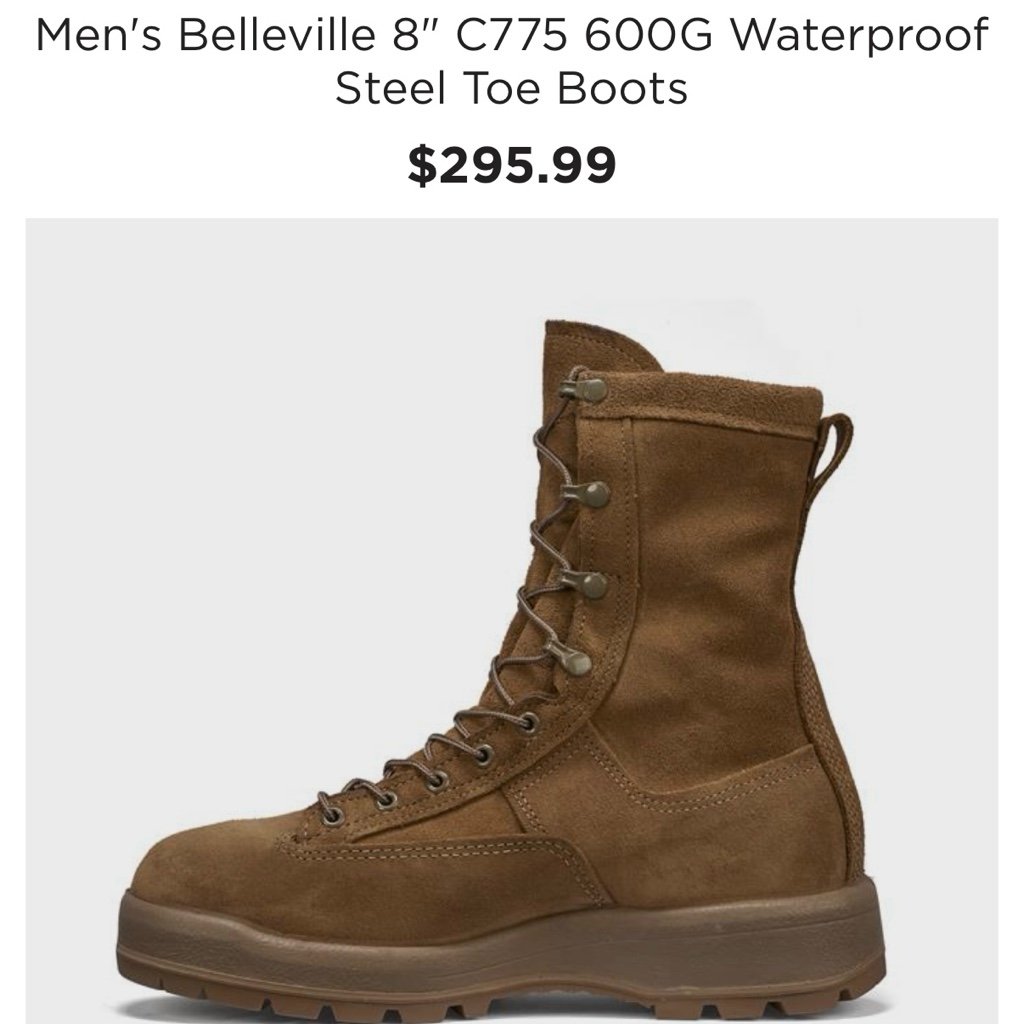
Task: Click "Steel Toe Boots" in the title
Action: pos(511,88)
